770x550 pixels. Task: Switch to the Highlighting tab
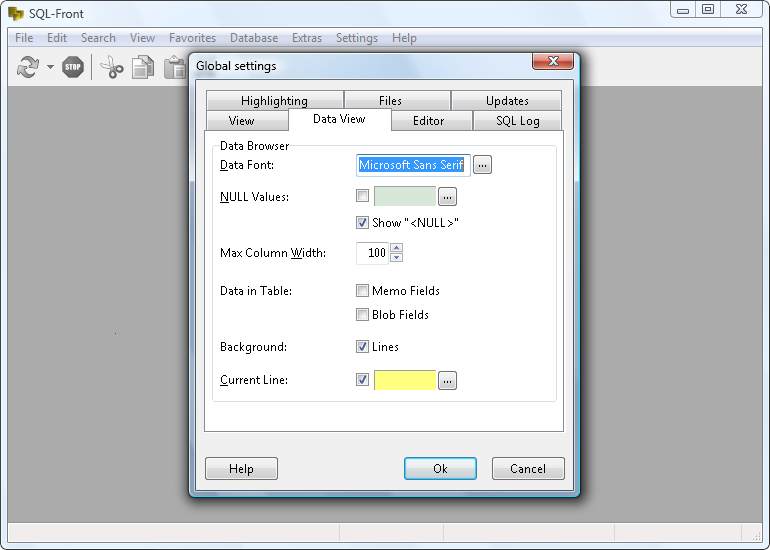(x=275, y=101)
